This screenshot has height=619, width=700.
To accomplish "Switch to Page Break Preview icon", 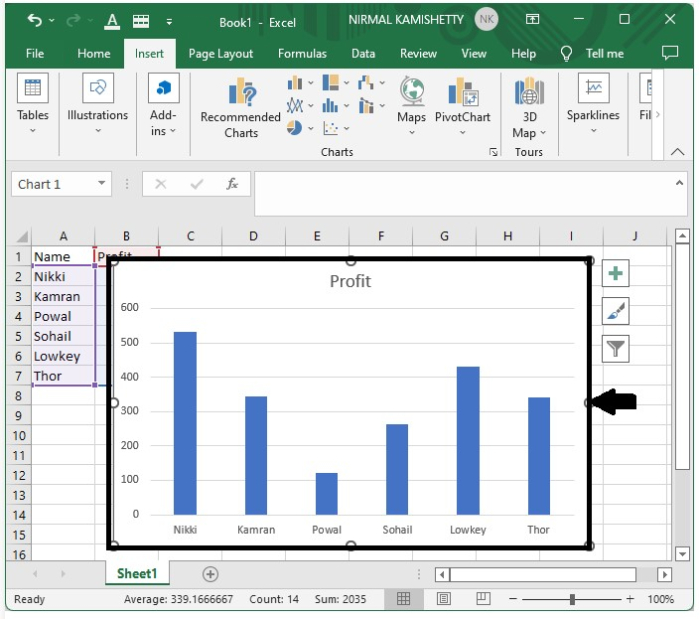I will point(483,598).
